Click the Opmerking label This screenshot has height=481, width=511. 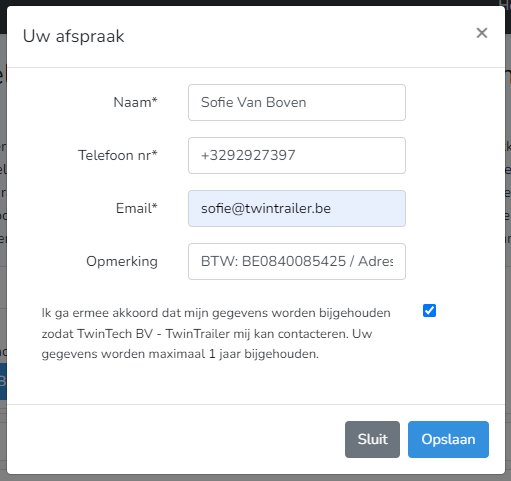point(122,261)
